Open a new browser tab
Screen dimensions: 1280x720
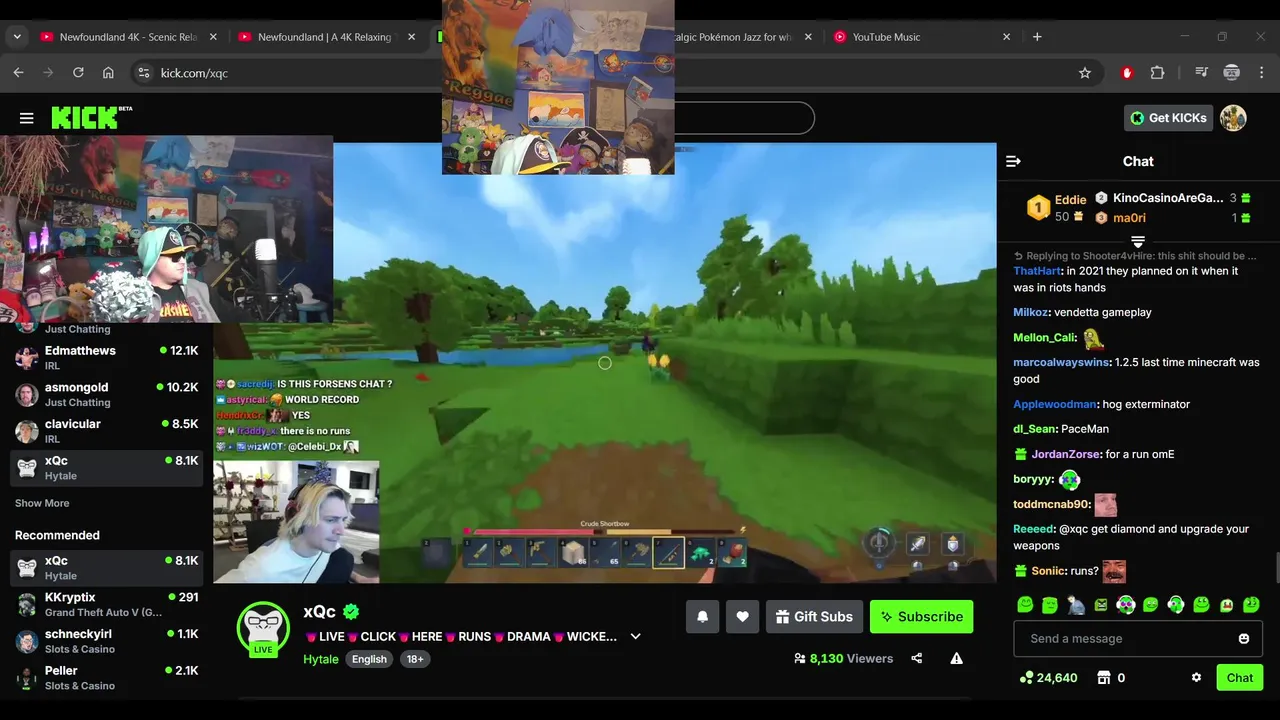tap(1037, 37)
